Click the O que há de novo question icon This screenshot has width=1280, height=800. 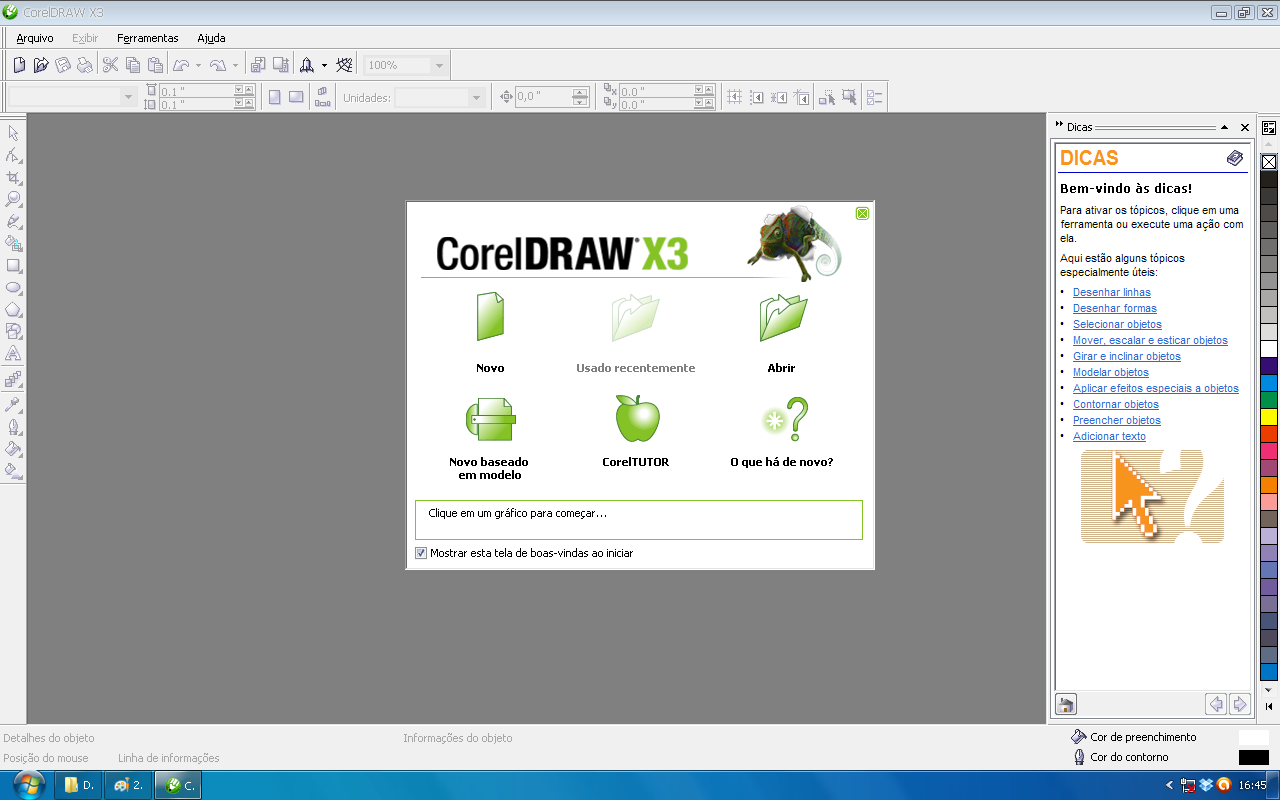785,419
